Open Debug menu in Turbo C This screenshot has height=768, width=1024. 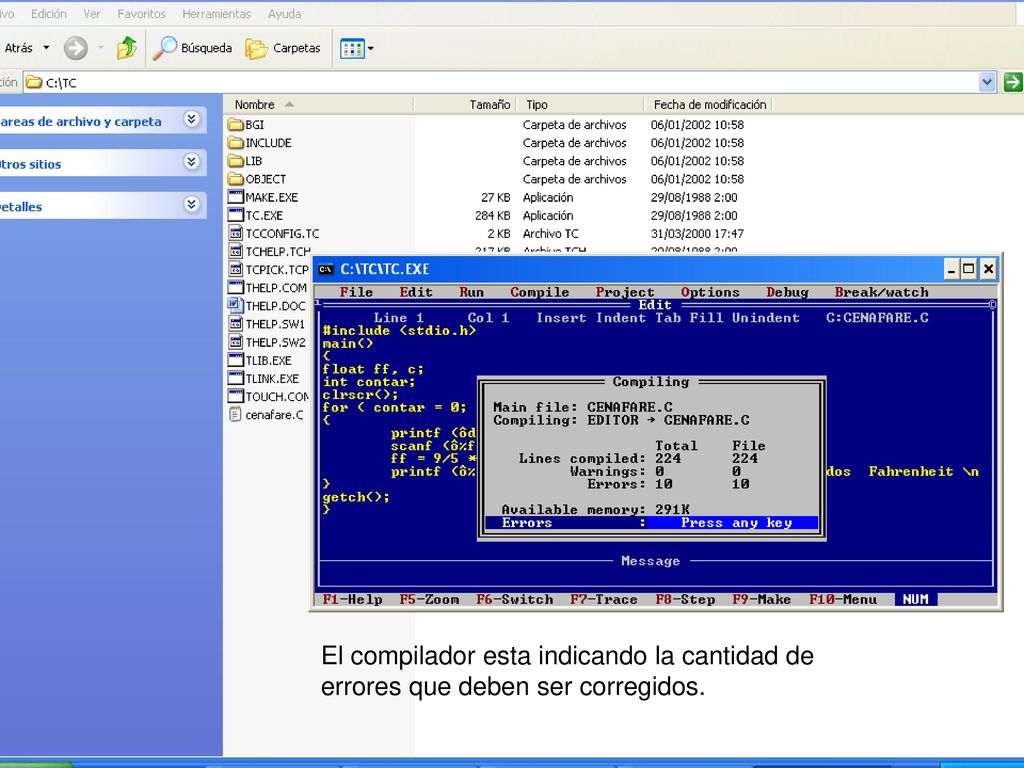787,293
